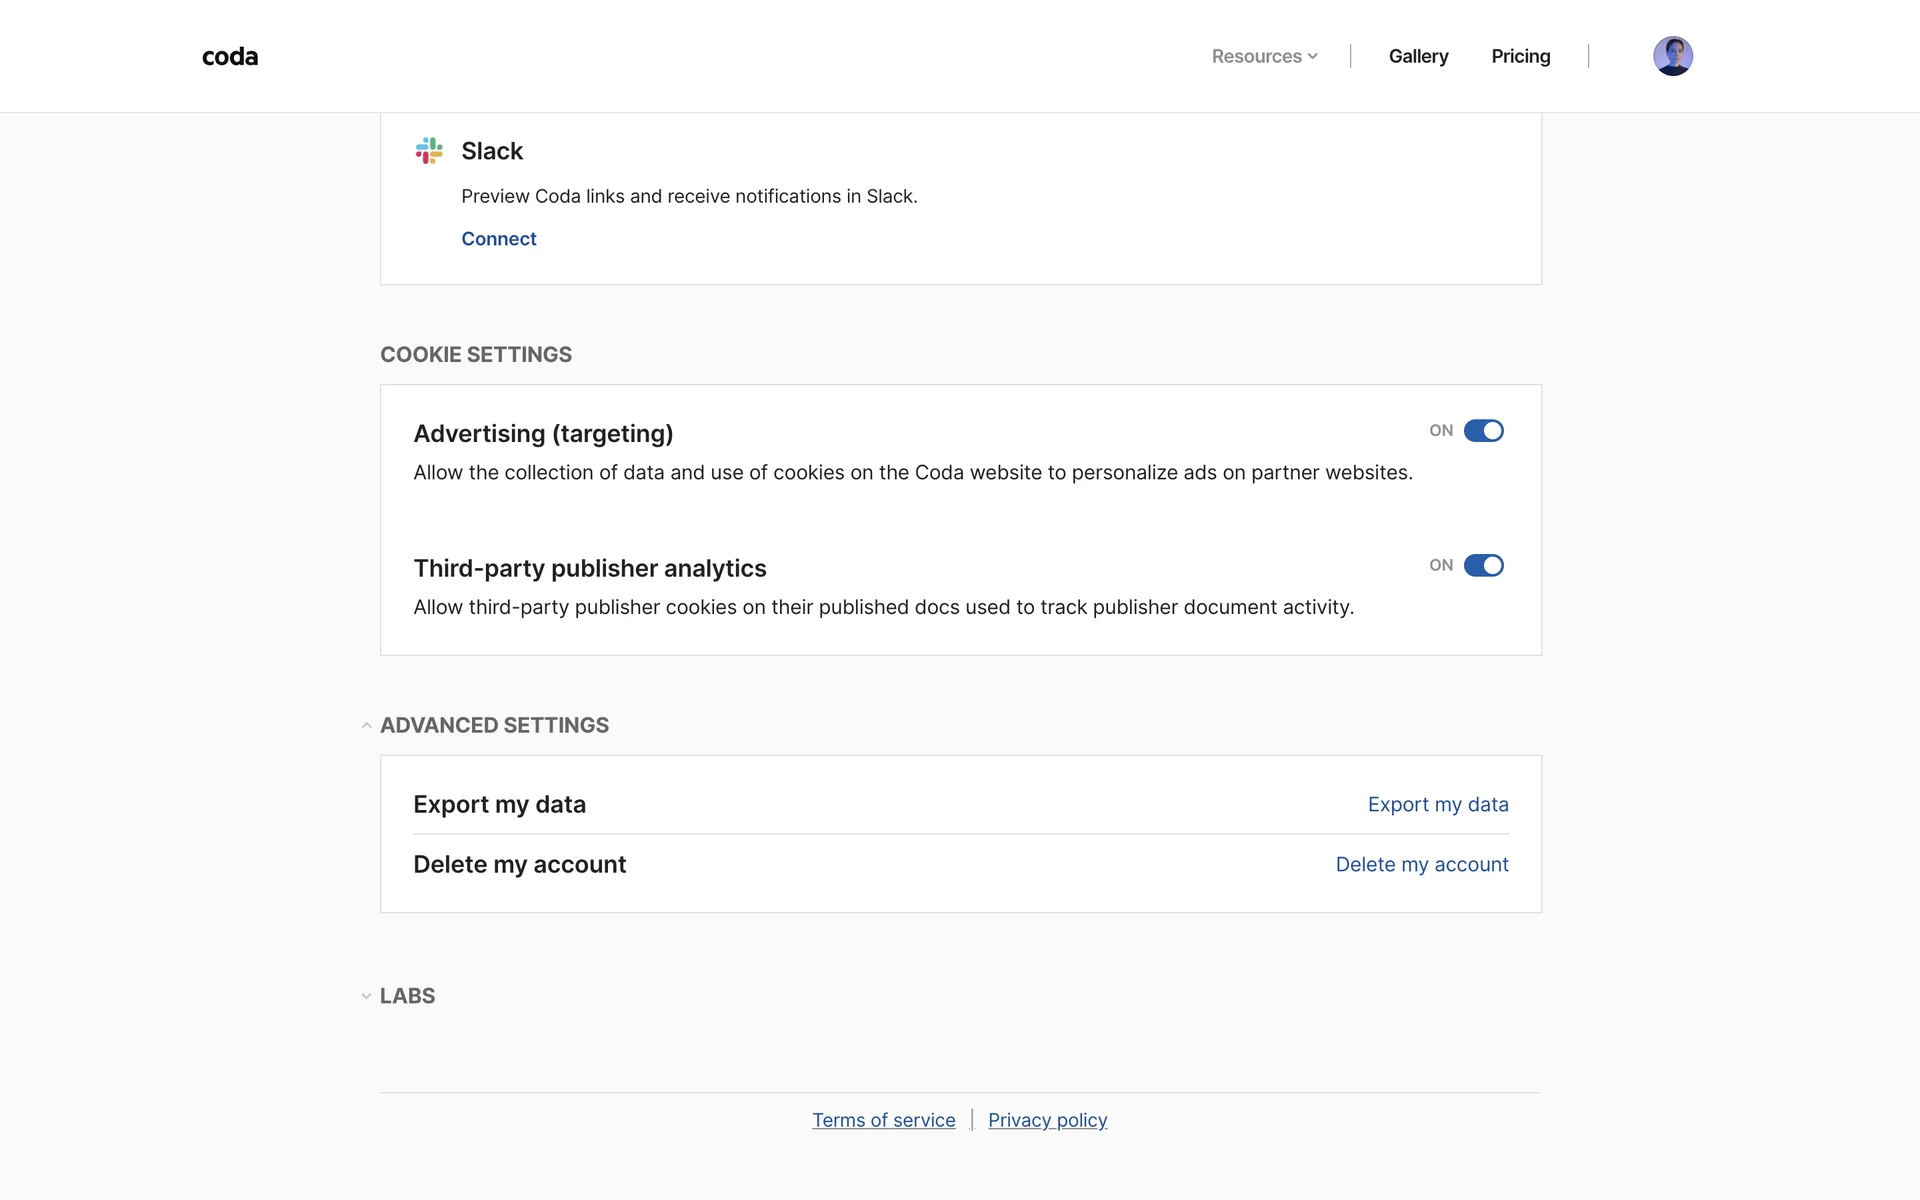Turn off Third-party publisher analytics toggle
Viewport: 1920px width, 1200px height.
tap(1483, 566)
